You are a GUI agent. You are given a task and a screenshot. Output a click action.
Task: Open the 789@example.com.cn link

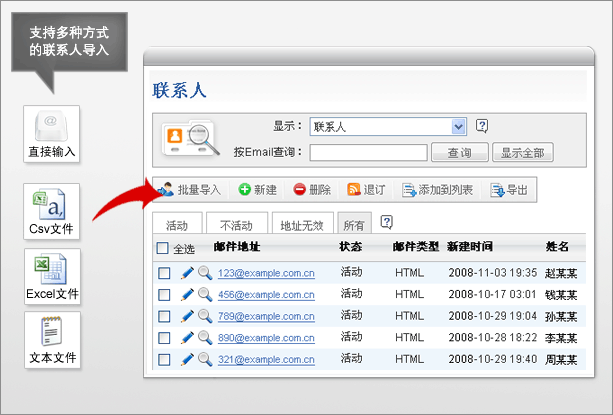coord(266,316)
